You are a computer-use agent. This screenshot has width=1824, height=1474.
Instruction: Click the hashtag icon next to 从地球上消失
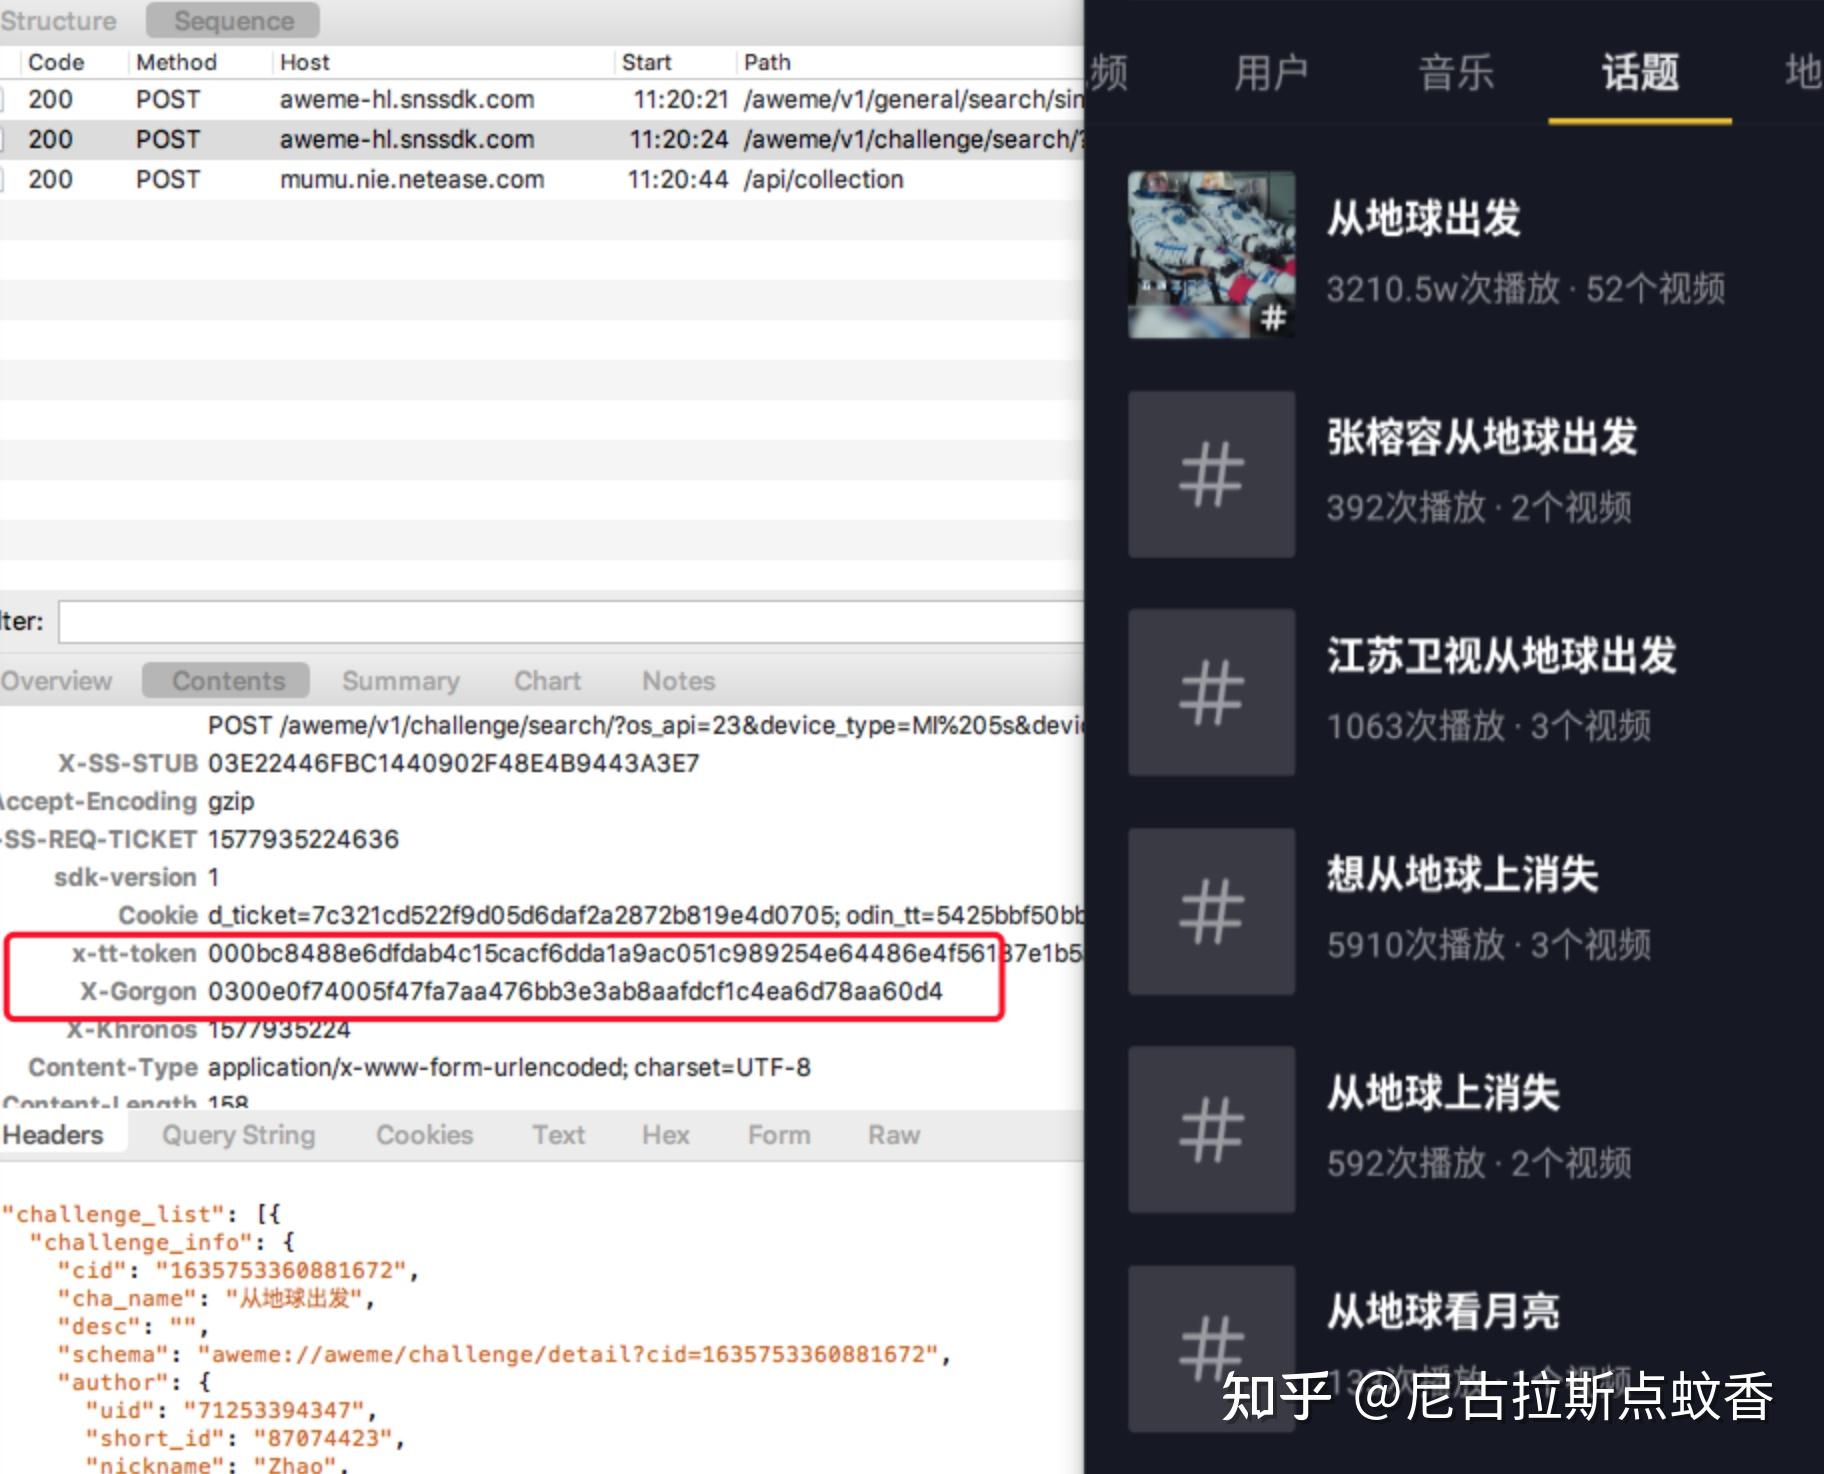pyautogui.click(x=1210, y=1128)
